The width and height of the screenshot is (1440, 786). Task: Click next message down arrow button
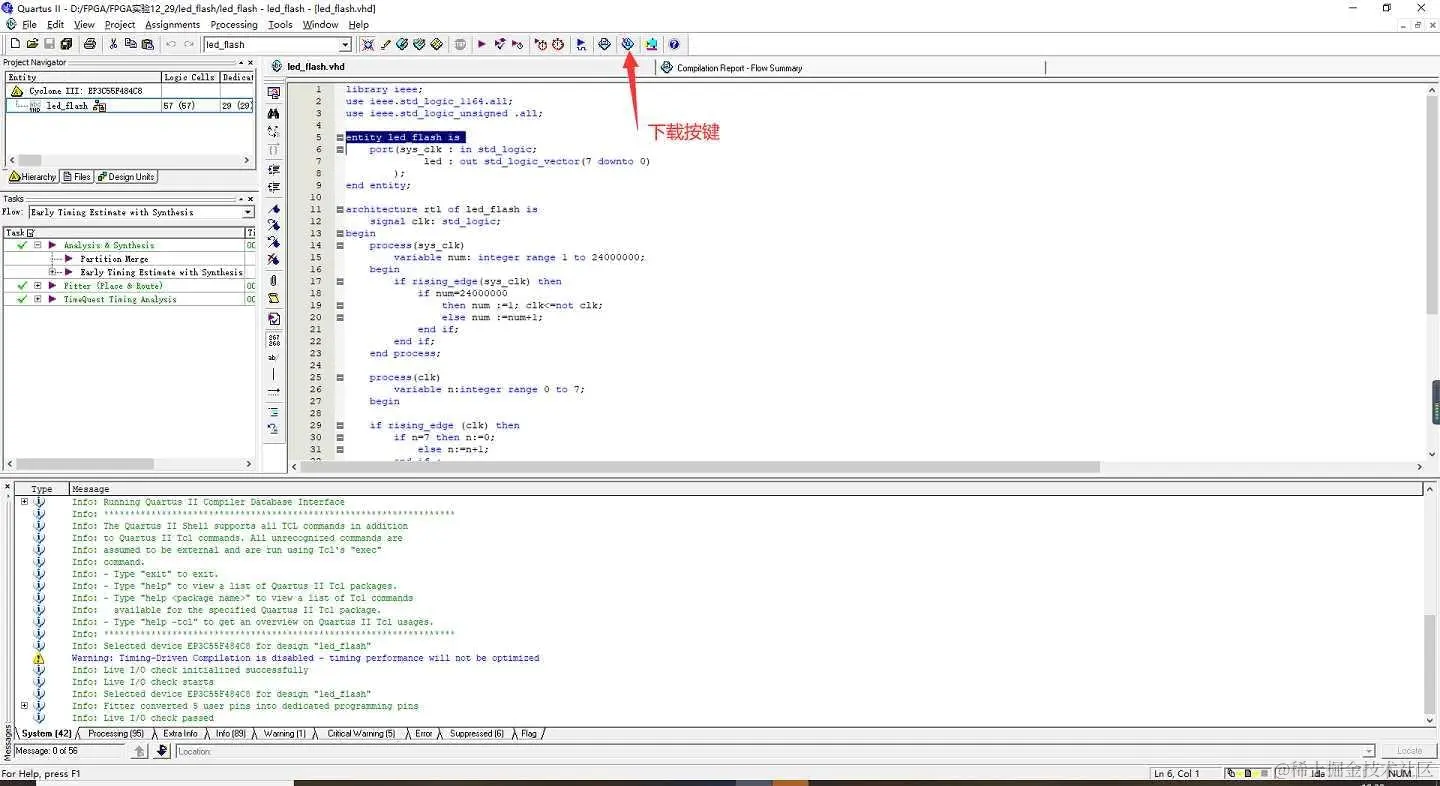(x=162, y=751)
